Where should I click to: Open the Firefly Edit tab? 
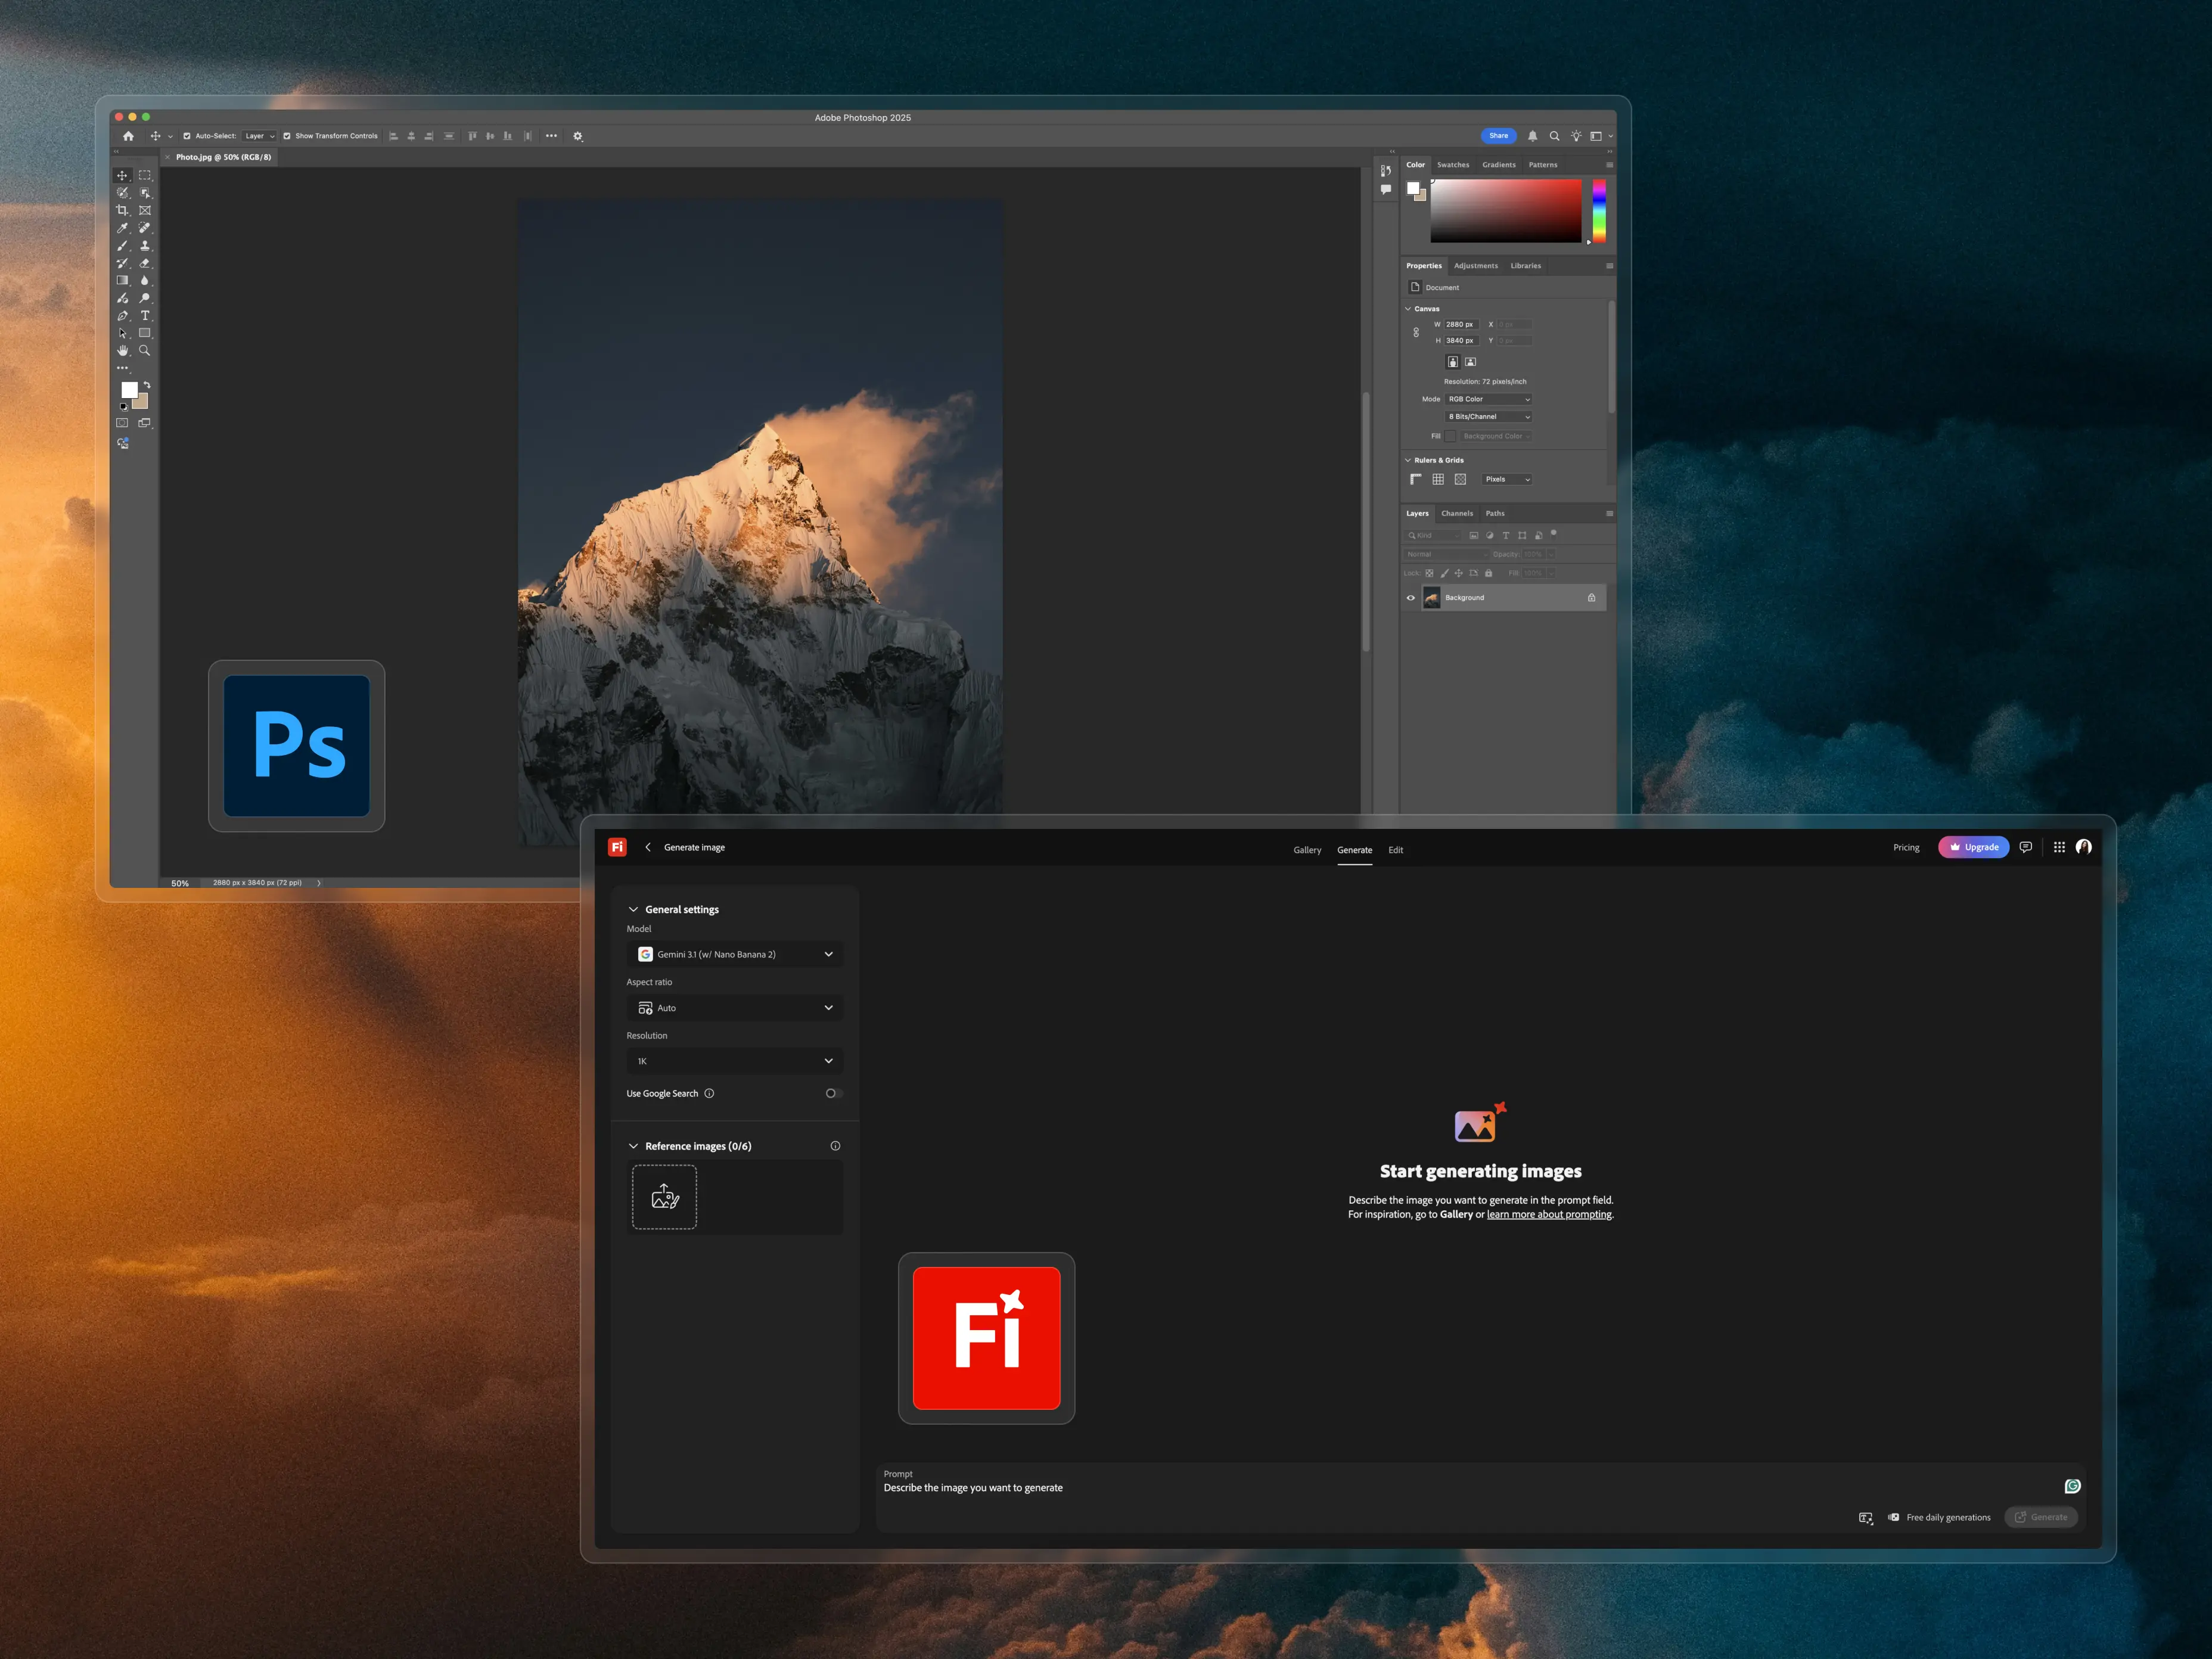[x=1396, y=850]
